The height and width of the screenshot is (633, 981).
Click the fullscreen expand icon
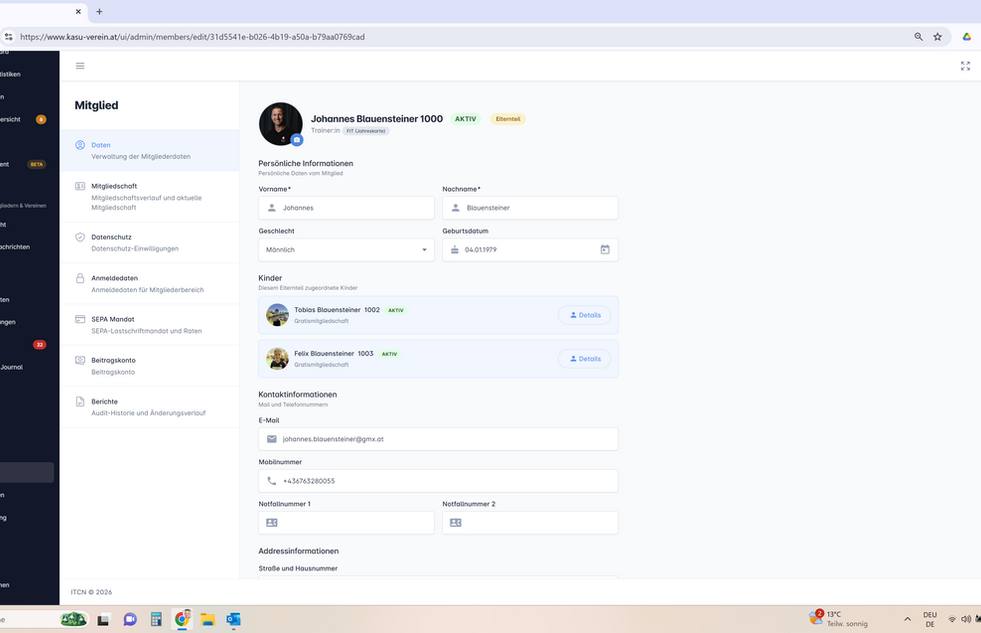pos(965,66)
